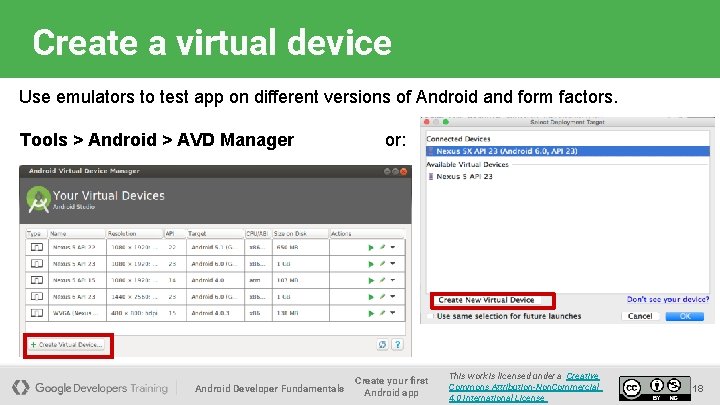The width and height of the screenshot is (720, 405).
Task: Click Cancel in Select Deployment Target dialog
Action: pyautogui.click(x=640, y=316)
